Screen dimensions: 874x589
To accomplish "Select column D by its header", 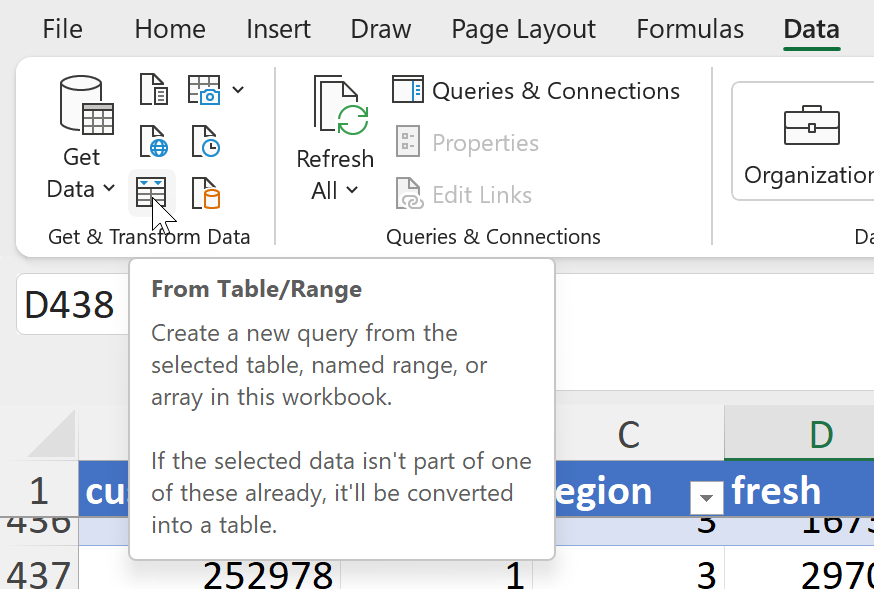I will click(820, 434).
